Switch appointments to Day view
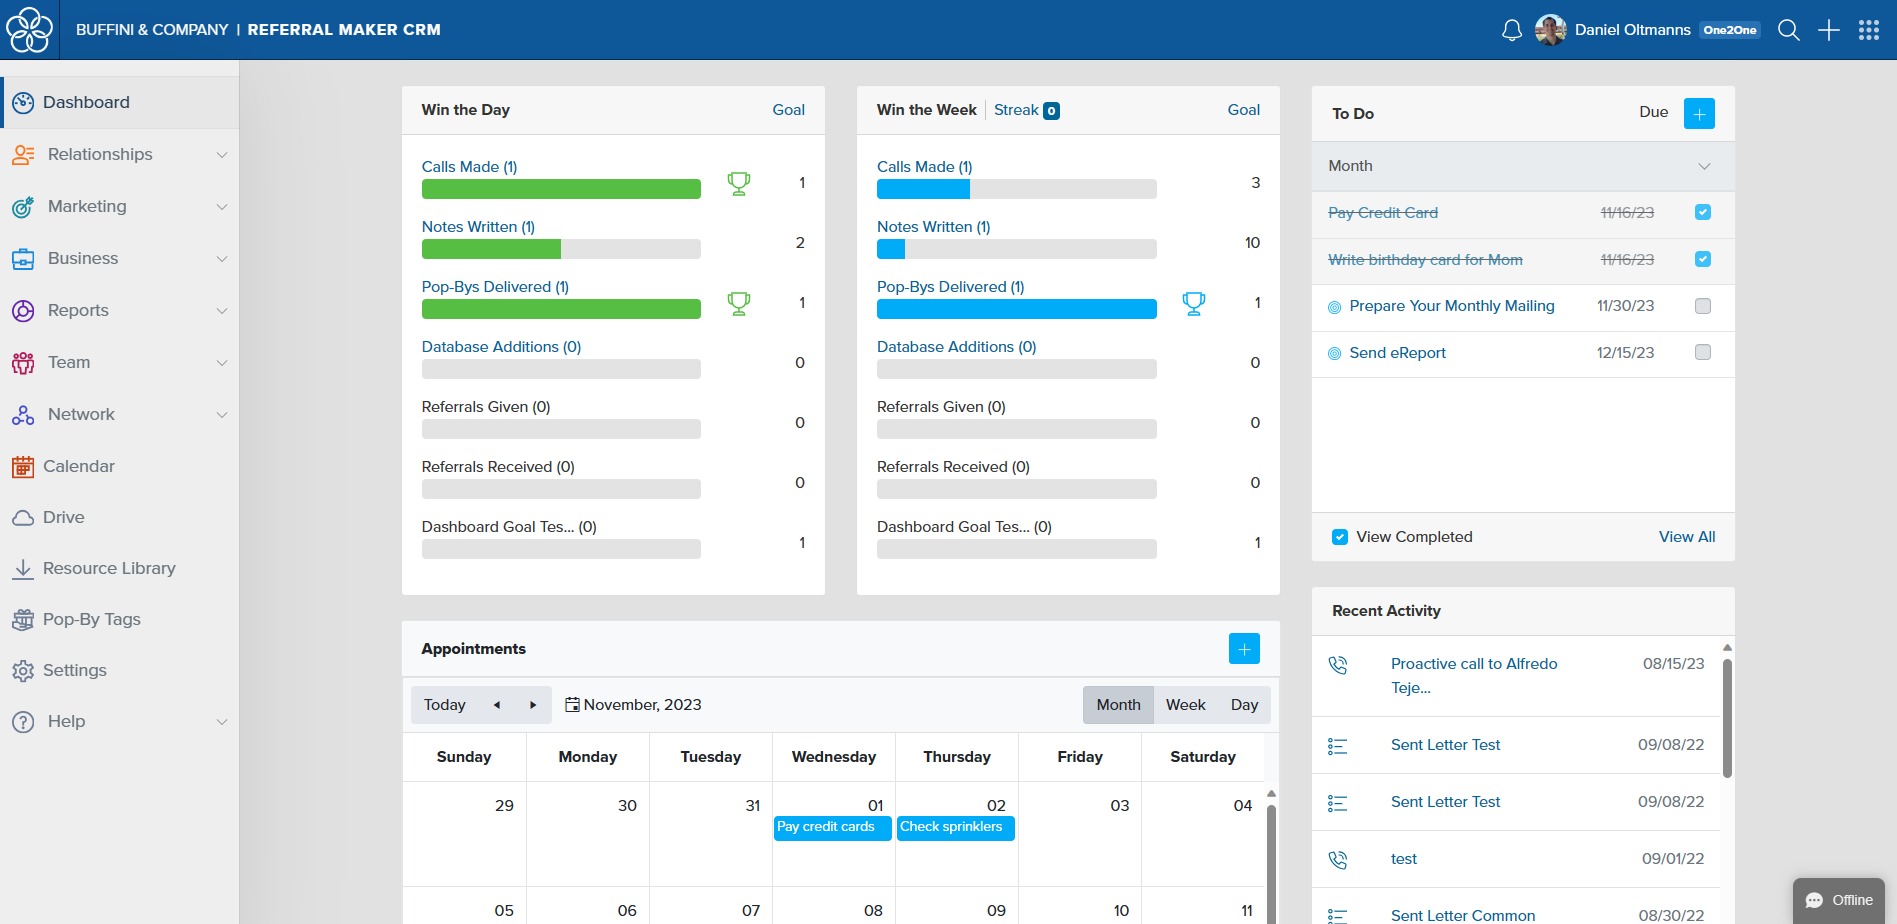1897x924 pixels. [1245, 705]
